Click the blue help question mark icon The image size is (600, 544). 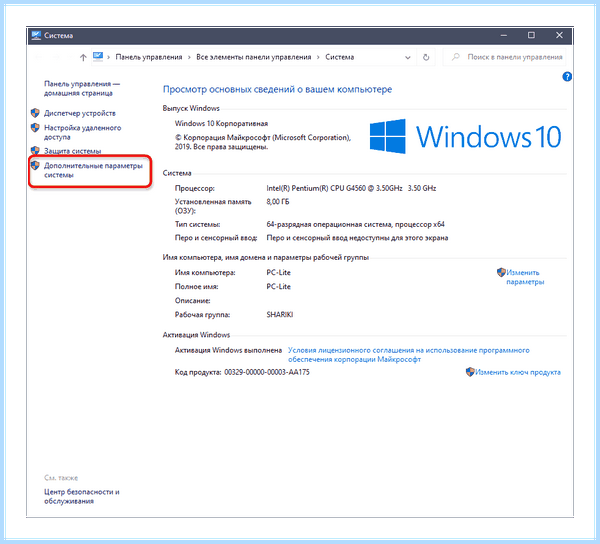pyautogui.click(x=567, y=77)
